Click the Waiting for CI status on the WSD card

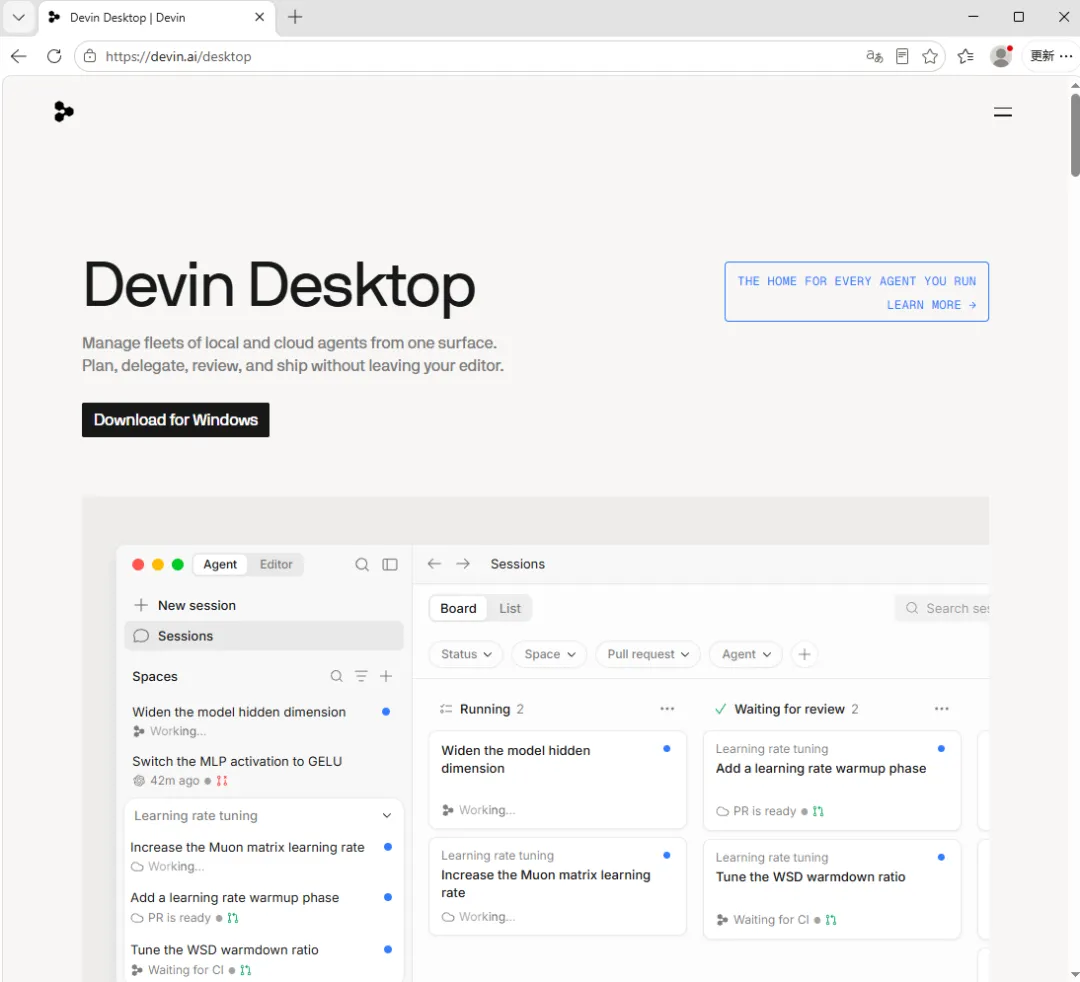click(x=771, y=920)
